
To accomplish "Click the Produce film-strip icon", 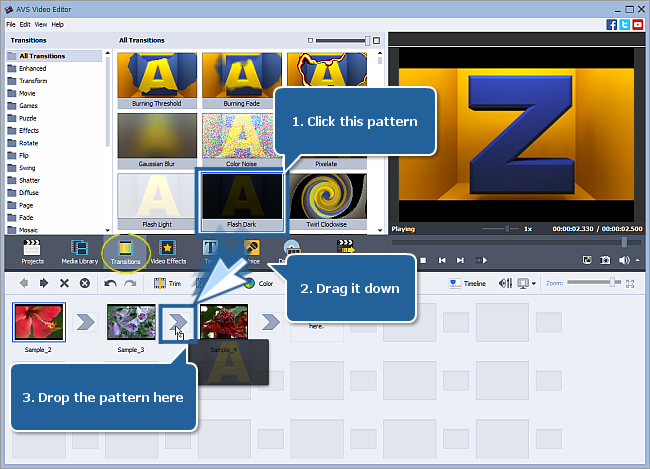I will (x=346, y=246).
